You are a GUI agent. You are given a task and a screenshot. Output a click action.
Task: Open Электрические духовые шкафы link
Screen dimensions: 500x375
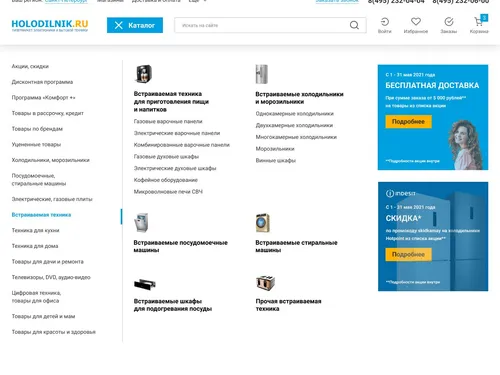[175, 168]
